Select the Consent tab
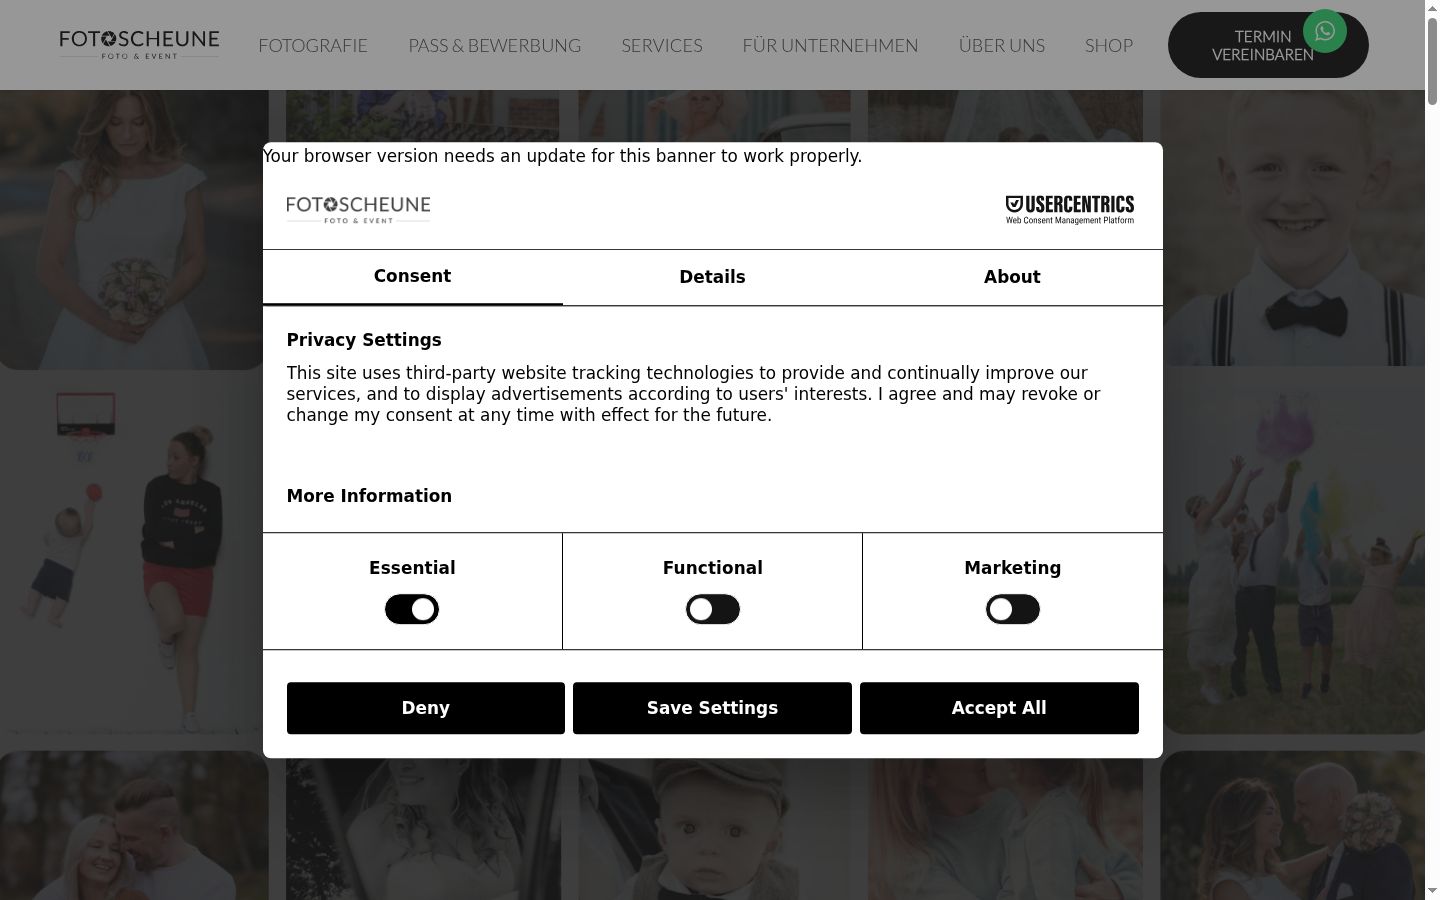 coord(412,277)
